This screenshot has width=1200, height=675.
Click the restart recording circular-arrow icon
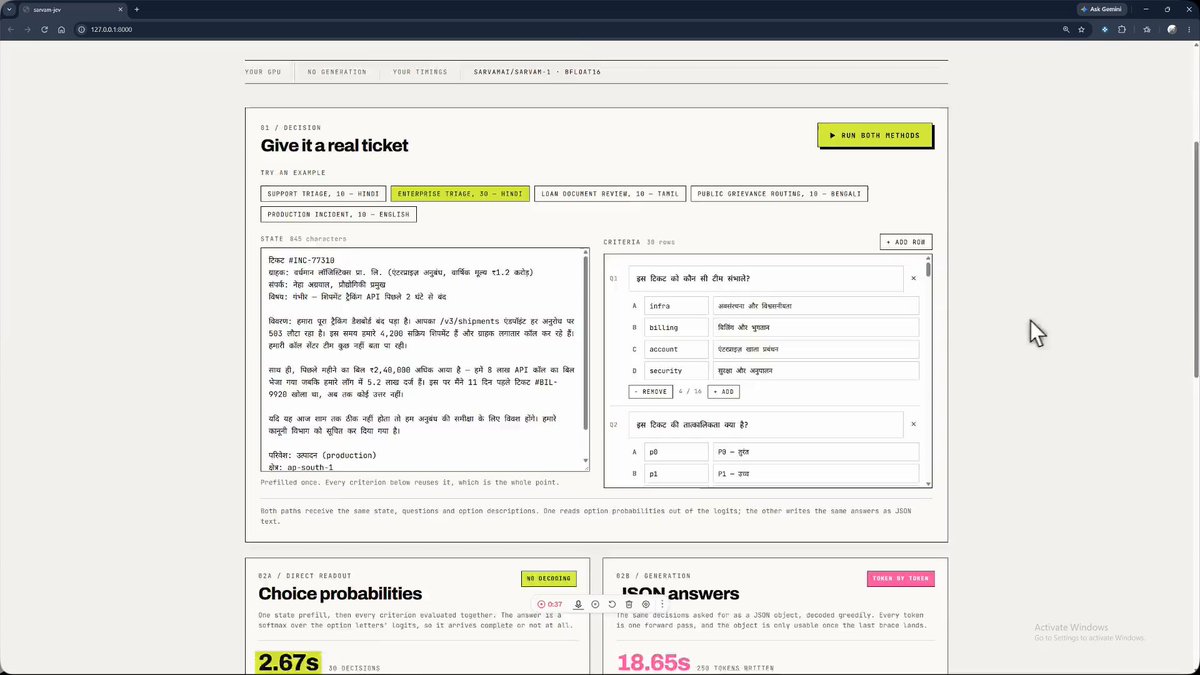point(612,604)
